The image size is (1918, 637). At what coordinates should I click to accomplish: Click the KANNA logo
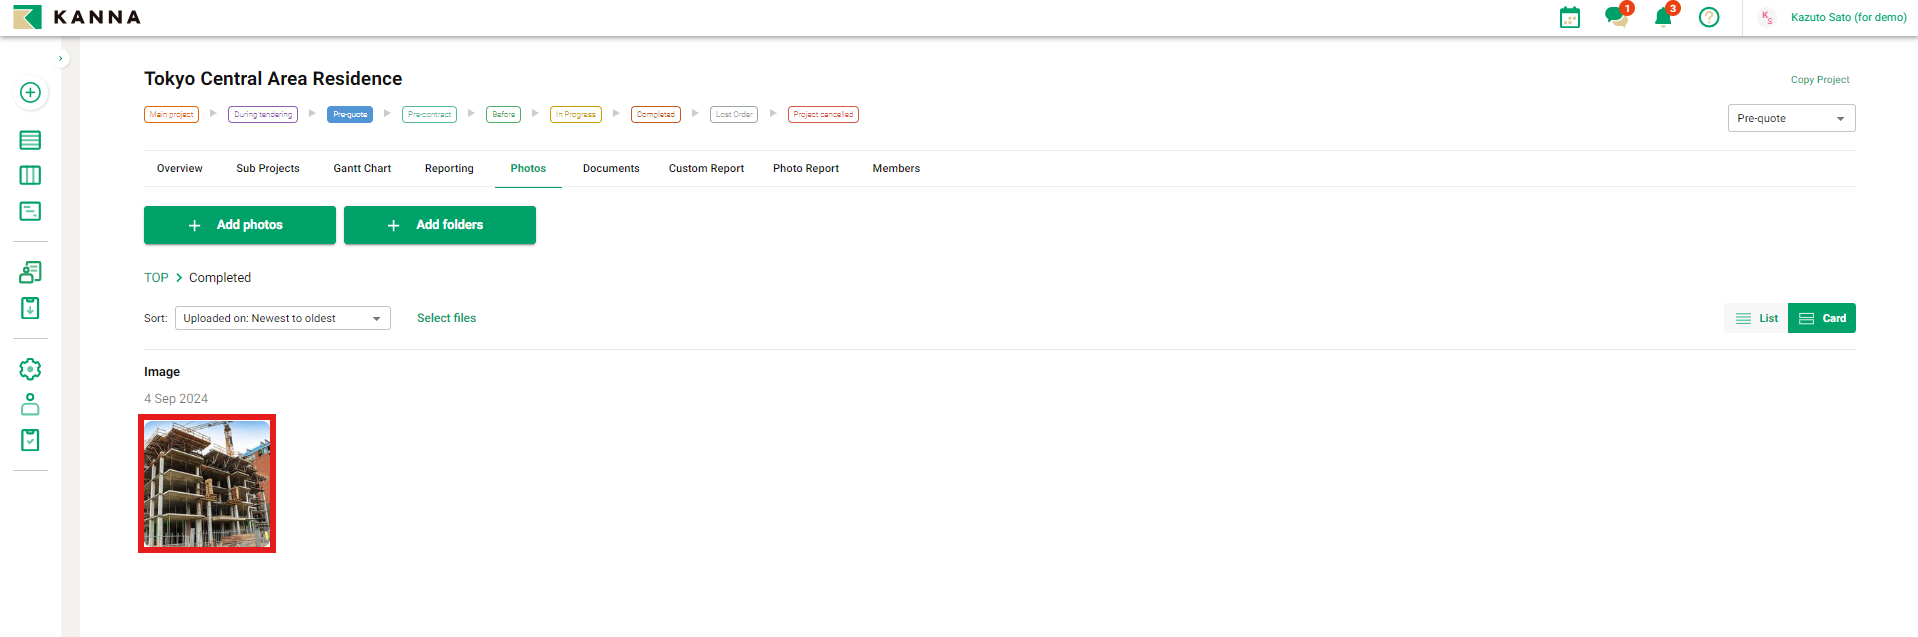tap(77, 17)
